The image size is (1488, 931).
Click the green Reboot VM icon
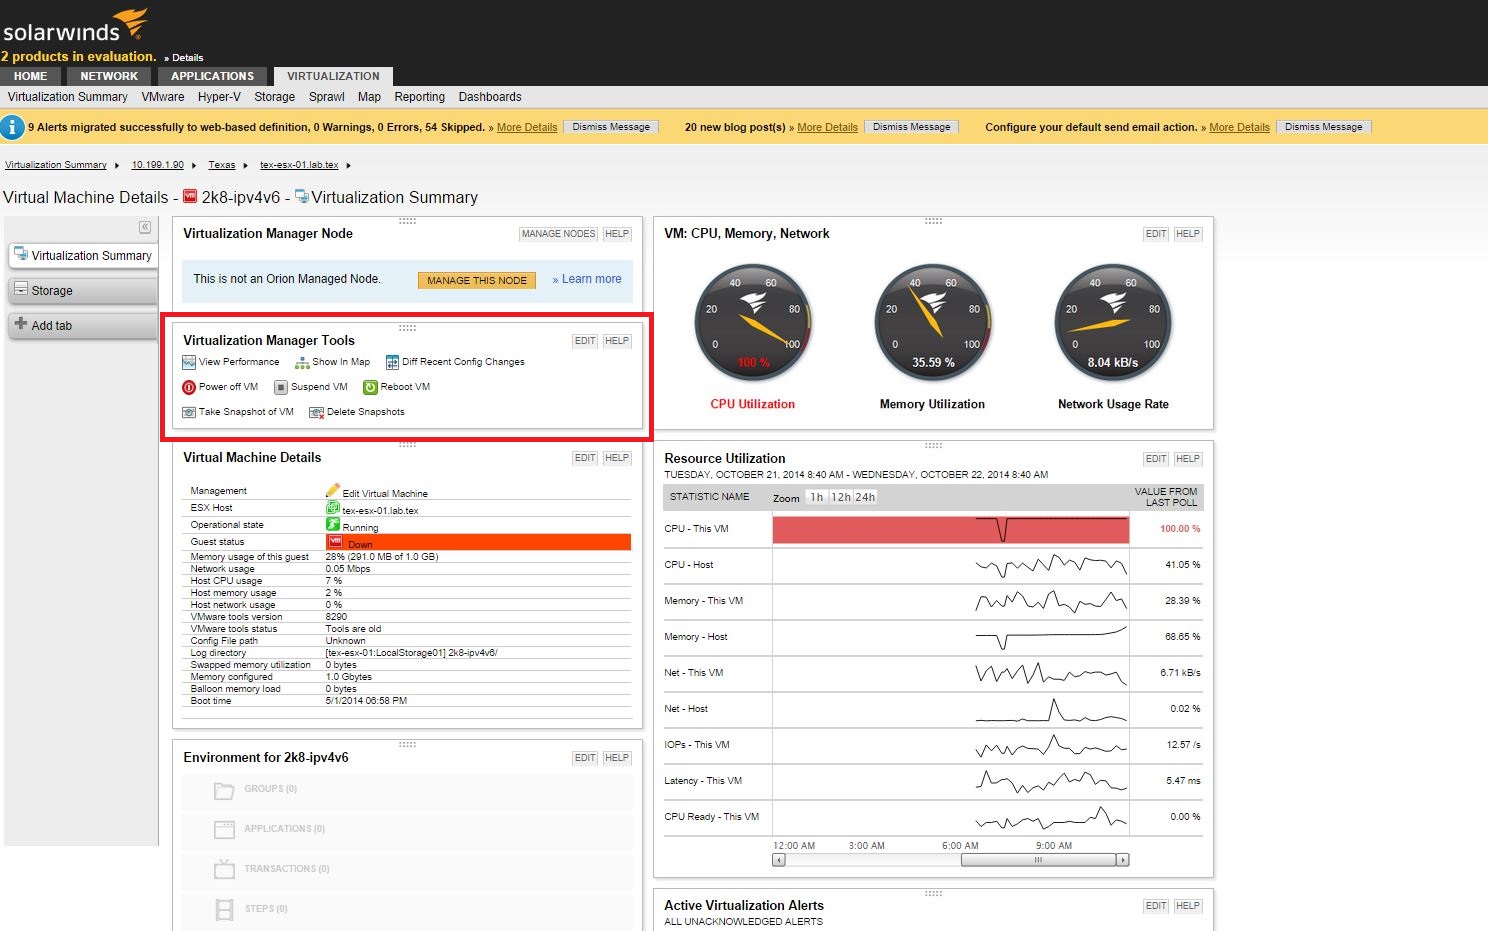pyautogui.click(x=370, y=387)
